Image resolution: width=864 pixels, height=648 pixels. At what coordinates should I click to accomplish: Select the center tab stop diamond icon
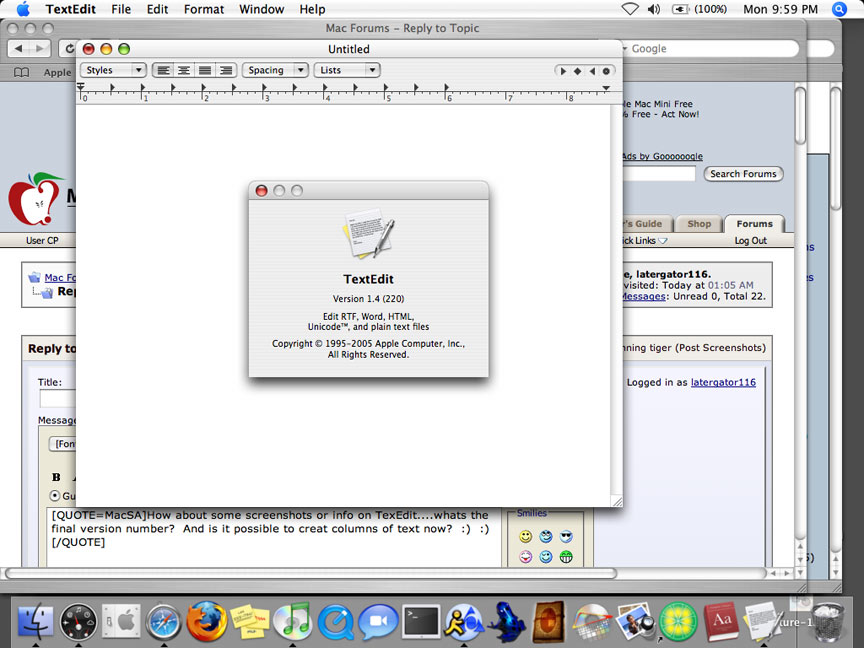(577, 71)
